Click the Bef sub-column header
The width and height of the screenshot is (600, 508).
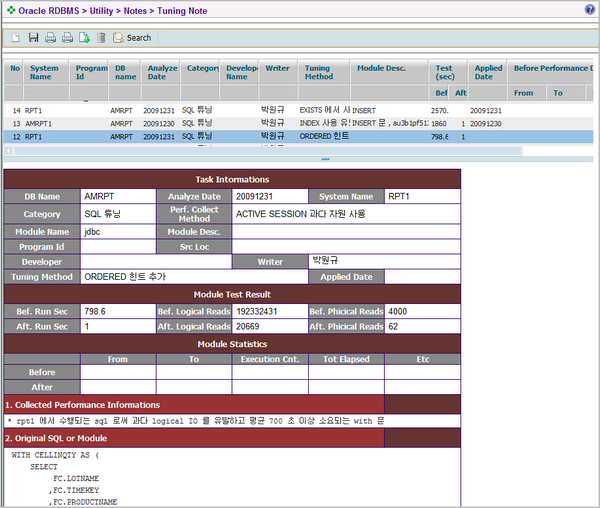click(x=440, y=93)
